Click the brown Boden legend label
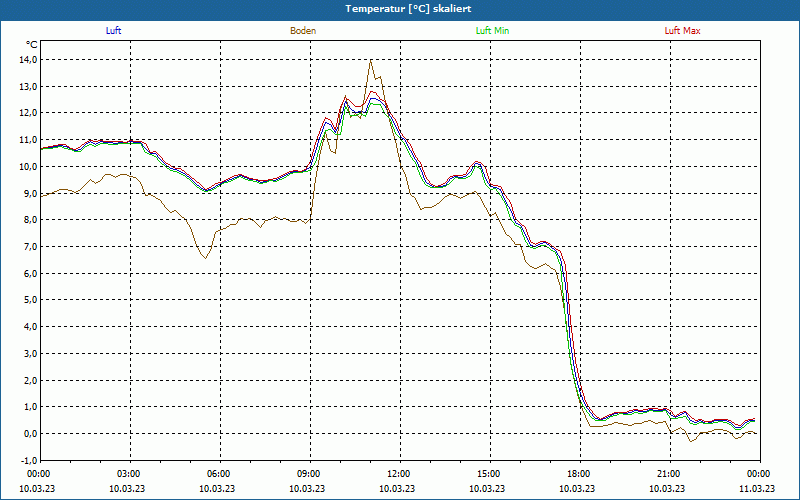The height and width of the screenshot is (500, 800). 303,31
